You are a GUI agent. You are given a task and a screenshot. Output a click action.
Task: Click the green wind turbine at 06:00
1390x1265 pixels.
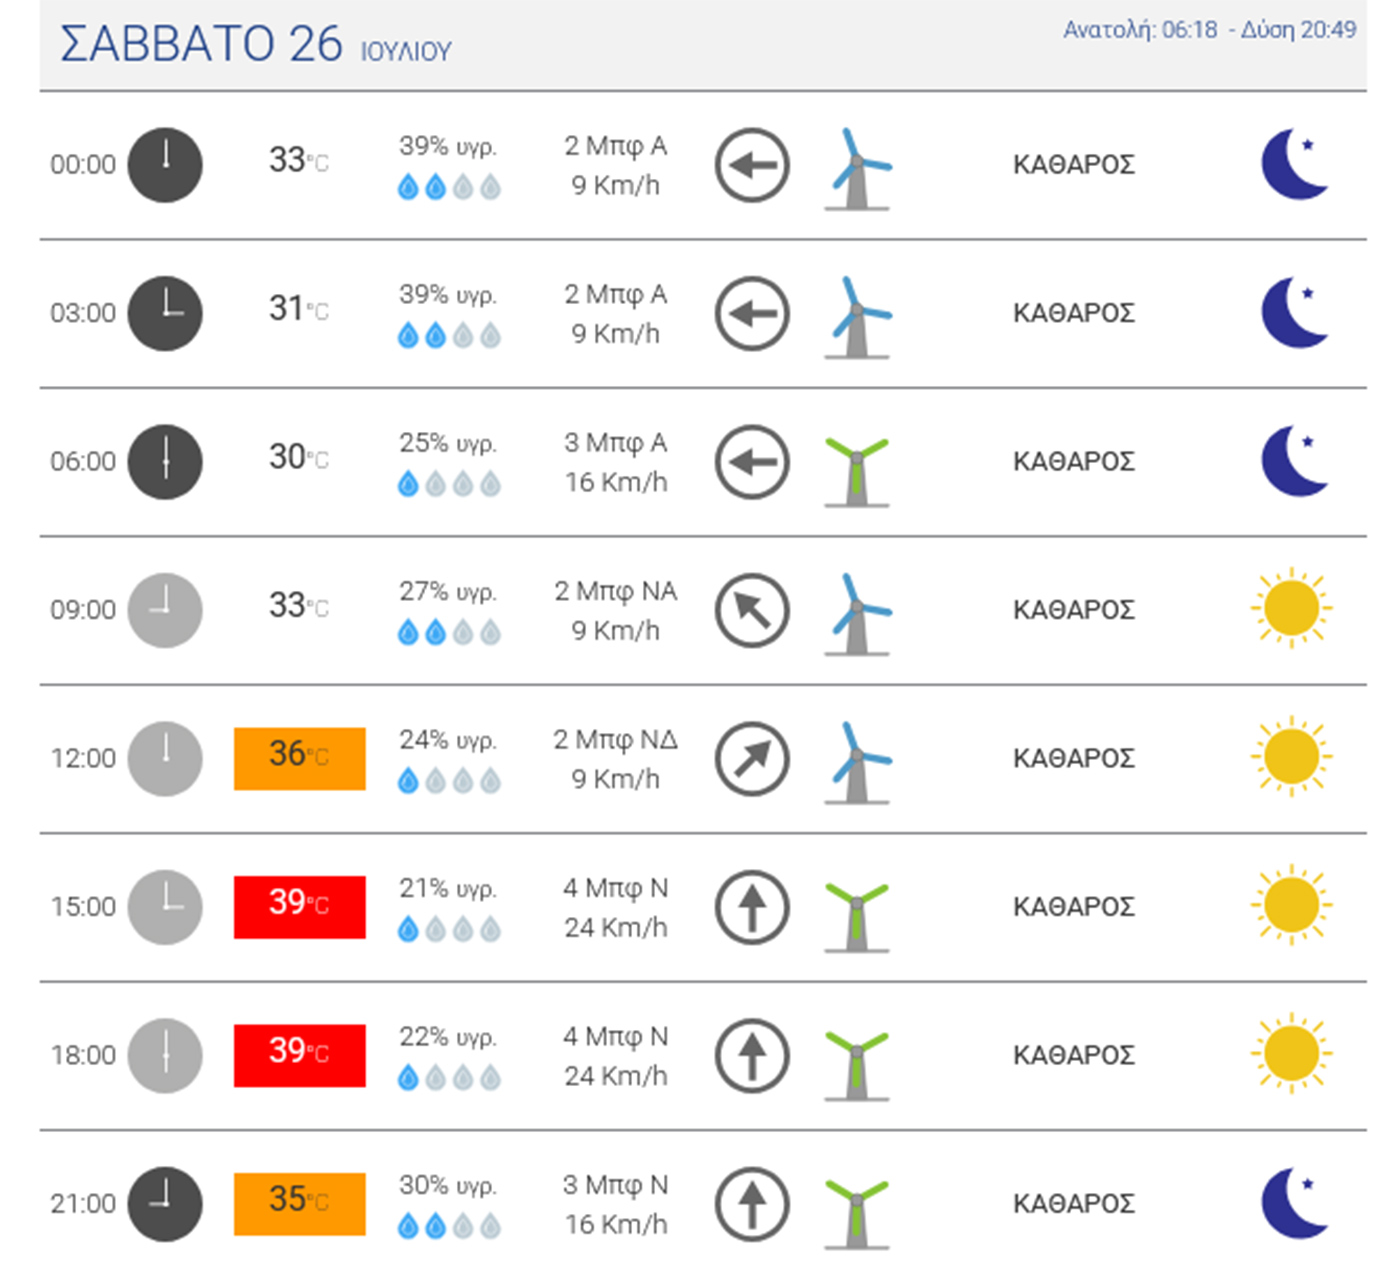857,471
